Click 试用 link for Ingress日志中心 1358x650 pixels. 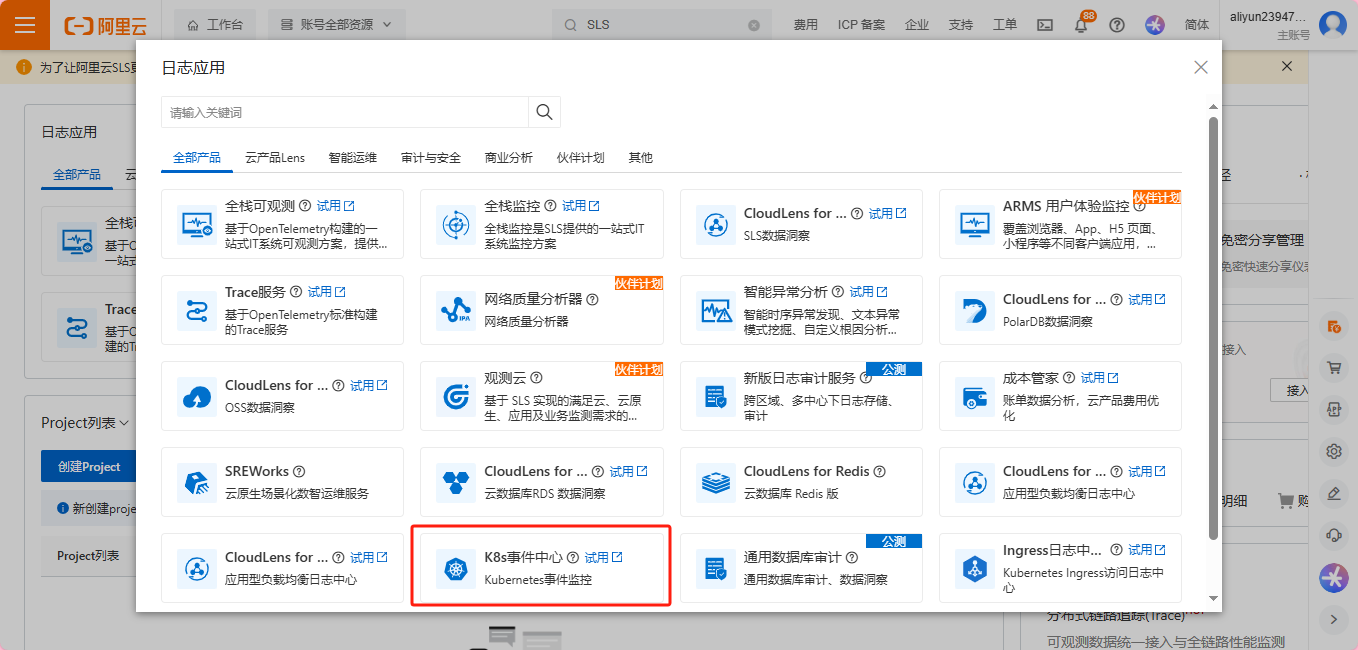pos(1147,550)
